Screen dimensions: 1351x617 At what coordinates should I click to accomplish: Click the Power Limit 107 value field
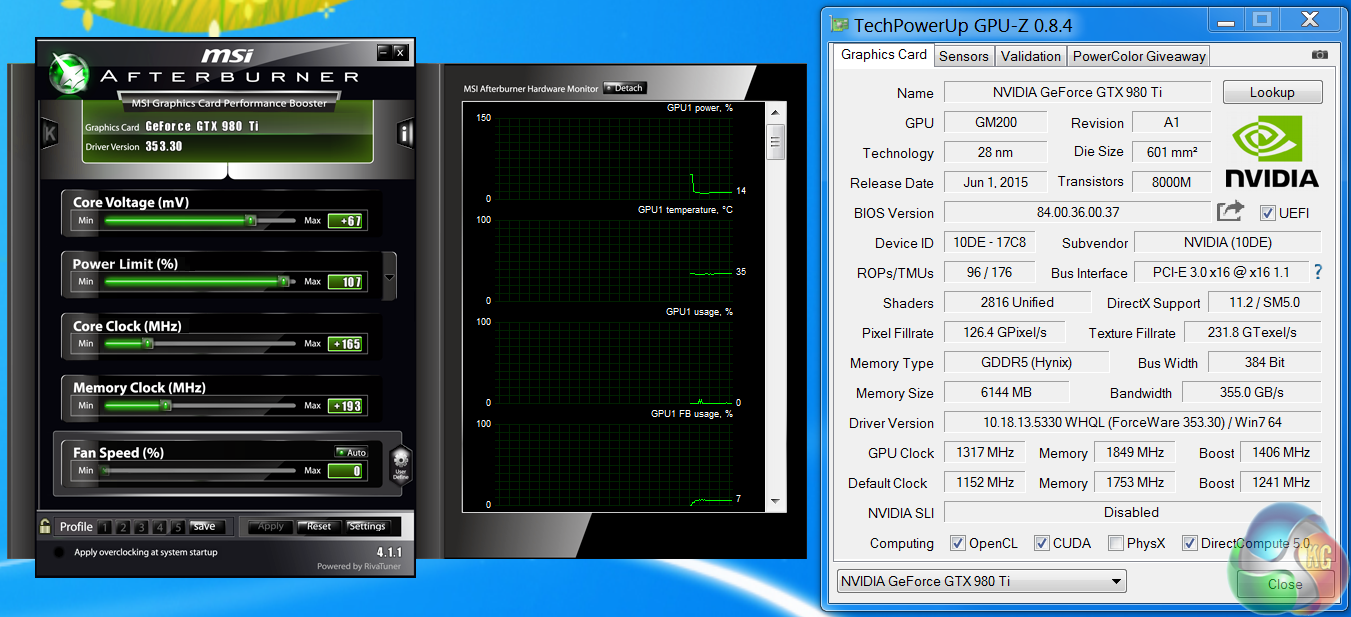tap(345, 283)
